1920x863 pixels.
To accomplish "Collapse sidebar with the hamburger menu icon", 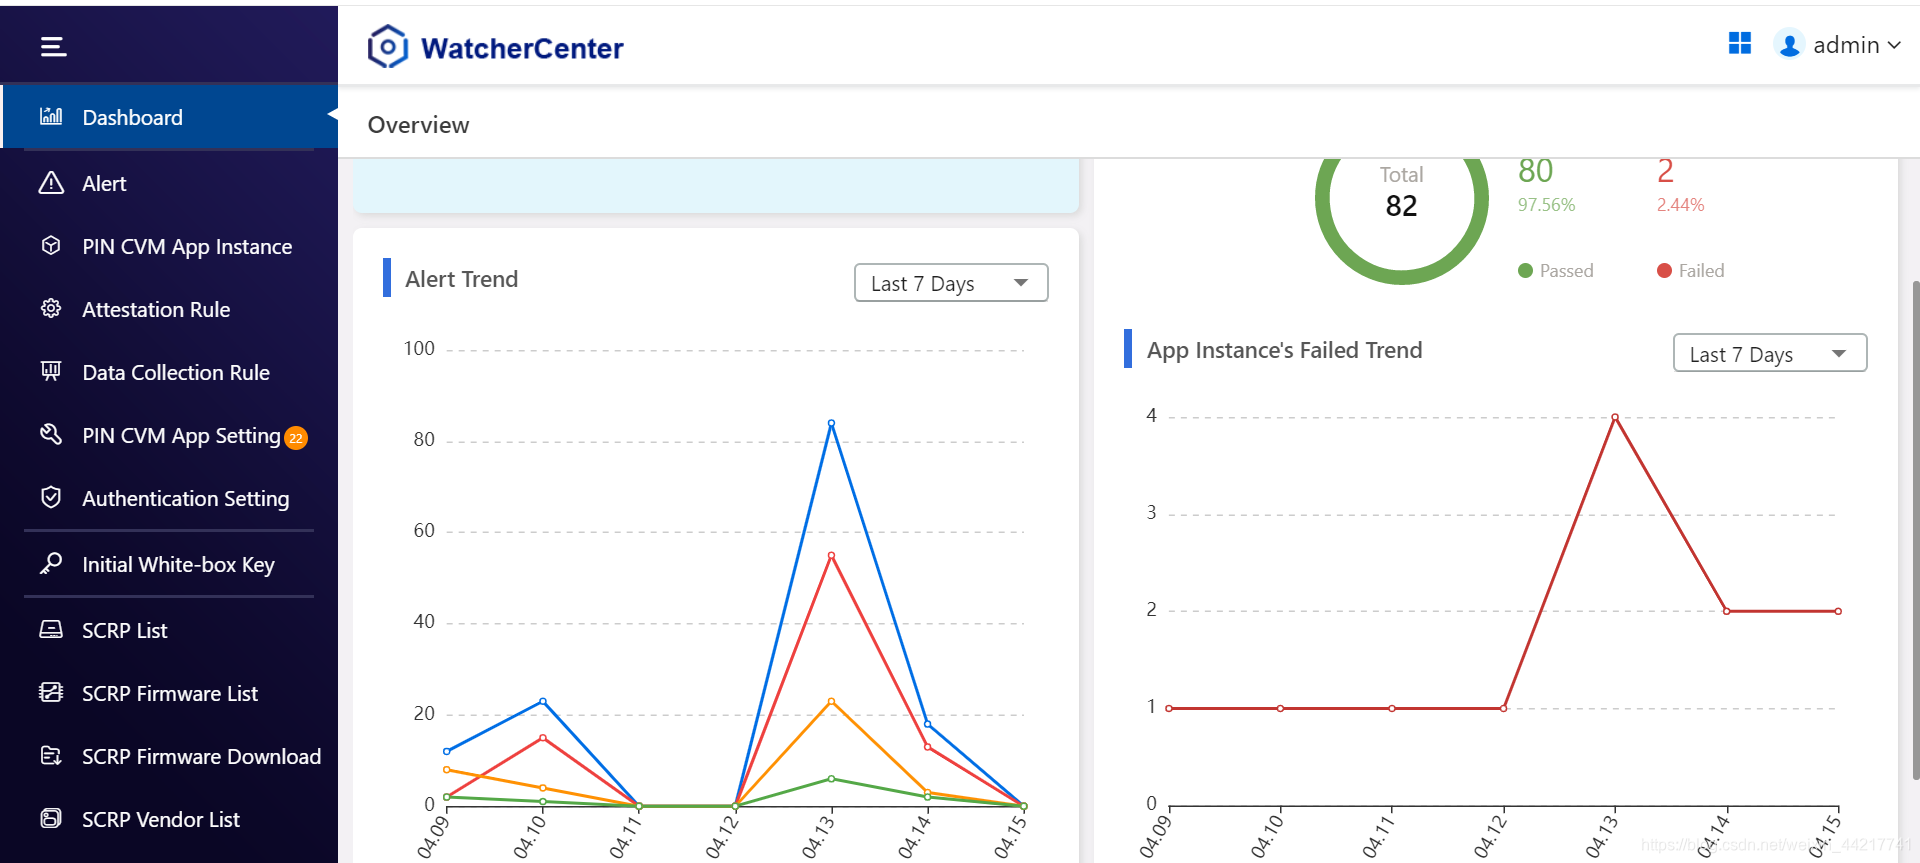I will click(x=53, y=46).
